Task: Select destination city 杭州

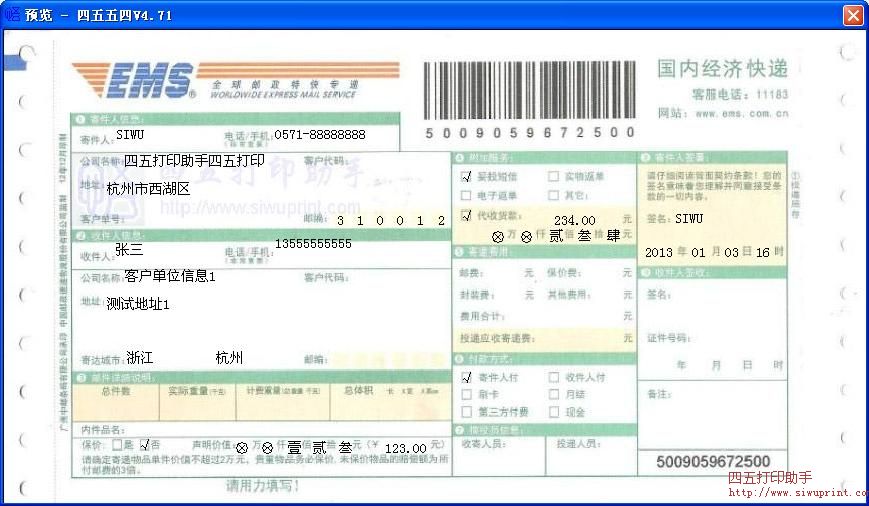Action: click(x=229, y=358)
